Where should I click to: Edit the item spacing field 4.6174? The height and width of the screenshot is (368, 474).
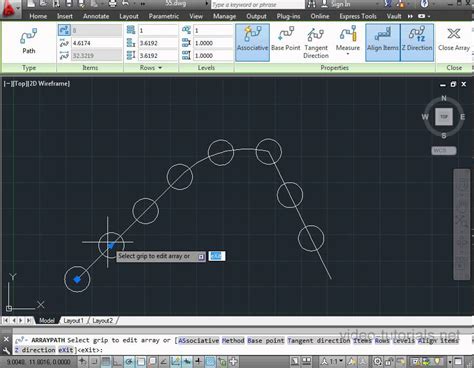97,43
